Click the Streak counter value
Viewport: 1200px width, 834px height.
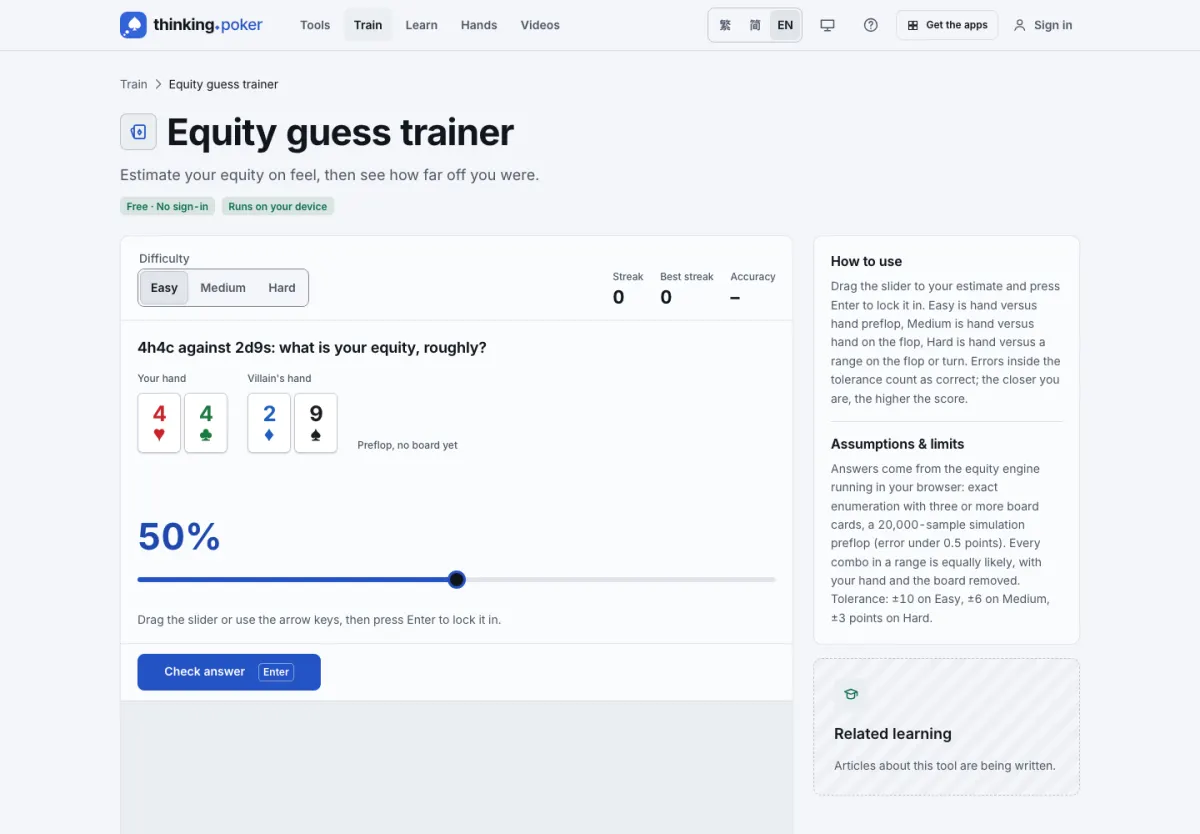point(618,297)
